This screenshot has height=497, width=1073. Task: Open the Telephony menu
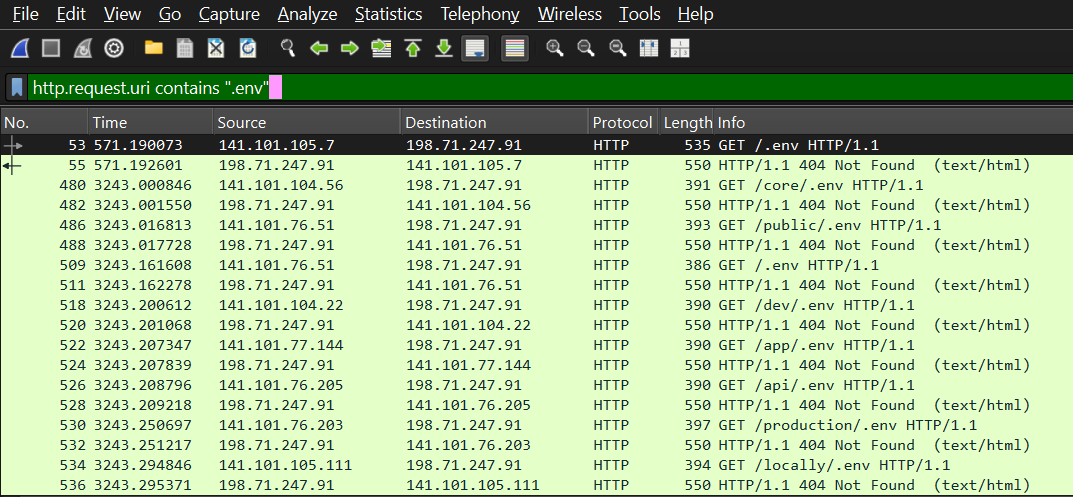tap(480, 14)
